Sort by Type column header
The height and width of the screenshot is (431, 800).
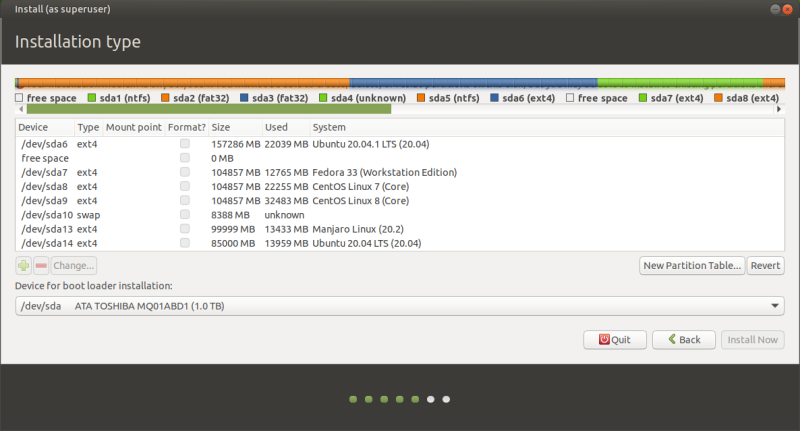point(89,128)
